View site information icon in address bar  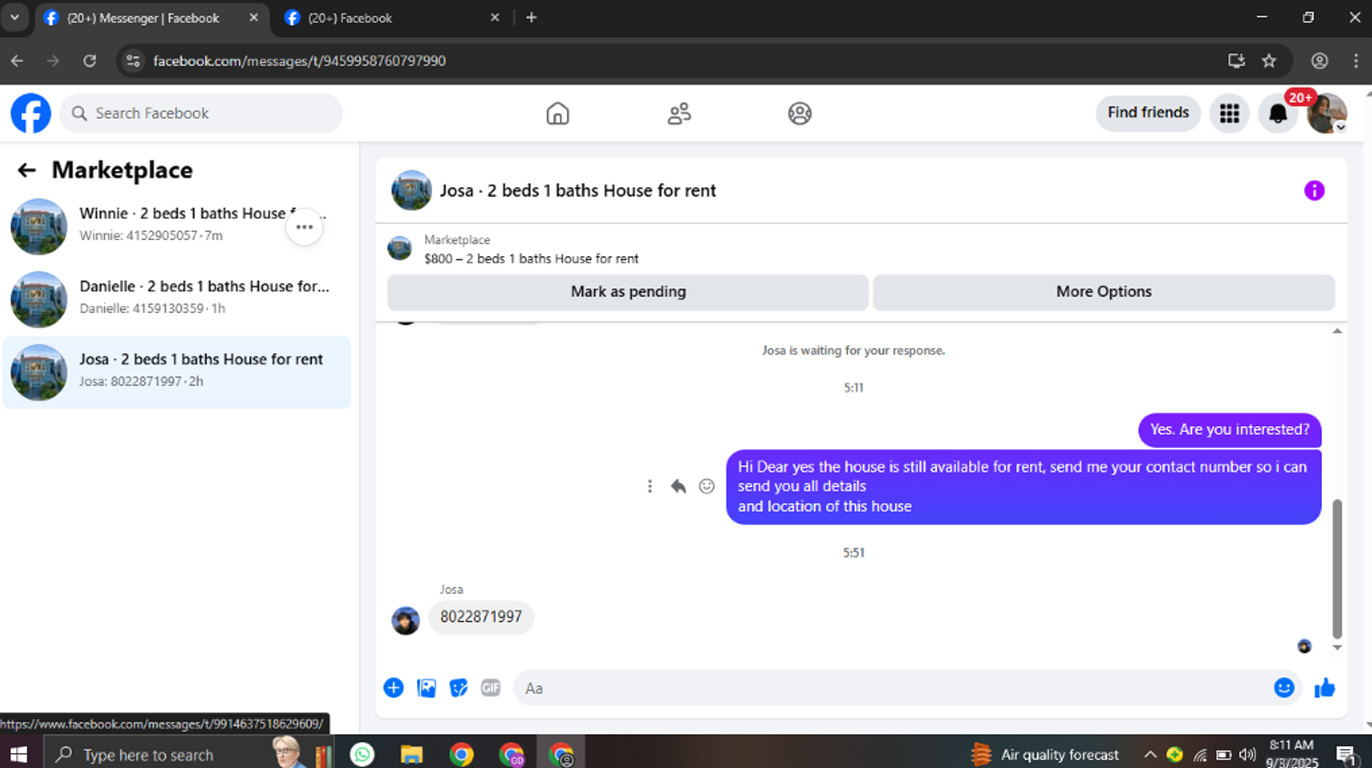click(x=133, y=61)
